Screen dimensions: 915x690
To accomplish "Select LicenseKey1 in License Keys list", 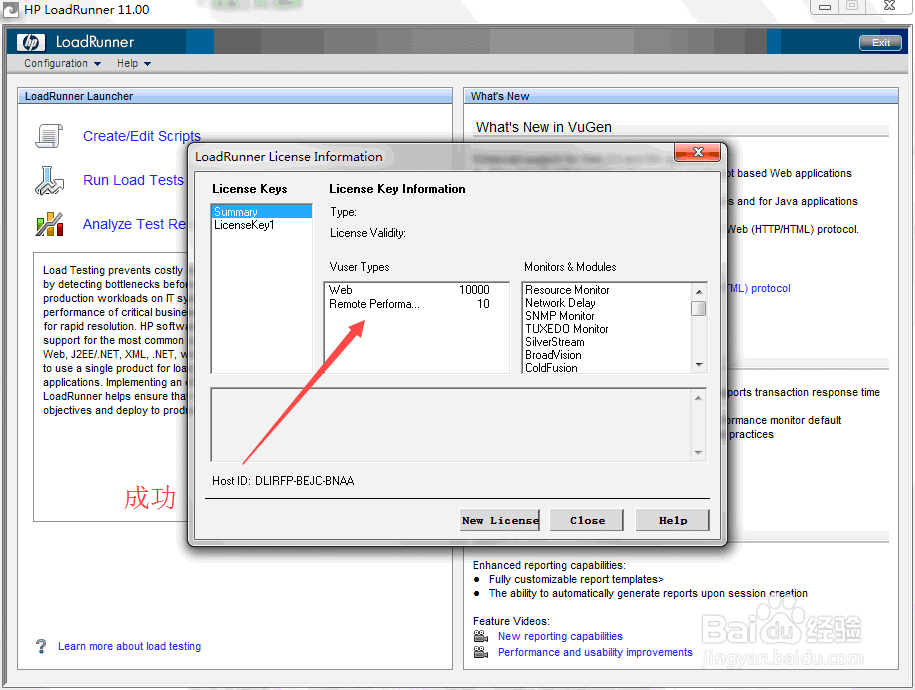I will click(261, 225).
